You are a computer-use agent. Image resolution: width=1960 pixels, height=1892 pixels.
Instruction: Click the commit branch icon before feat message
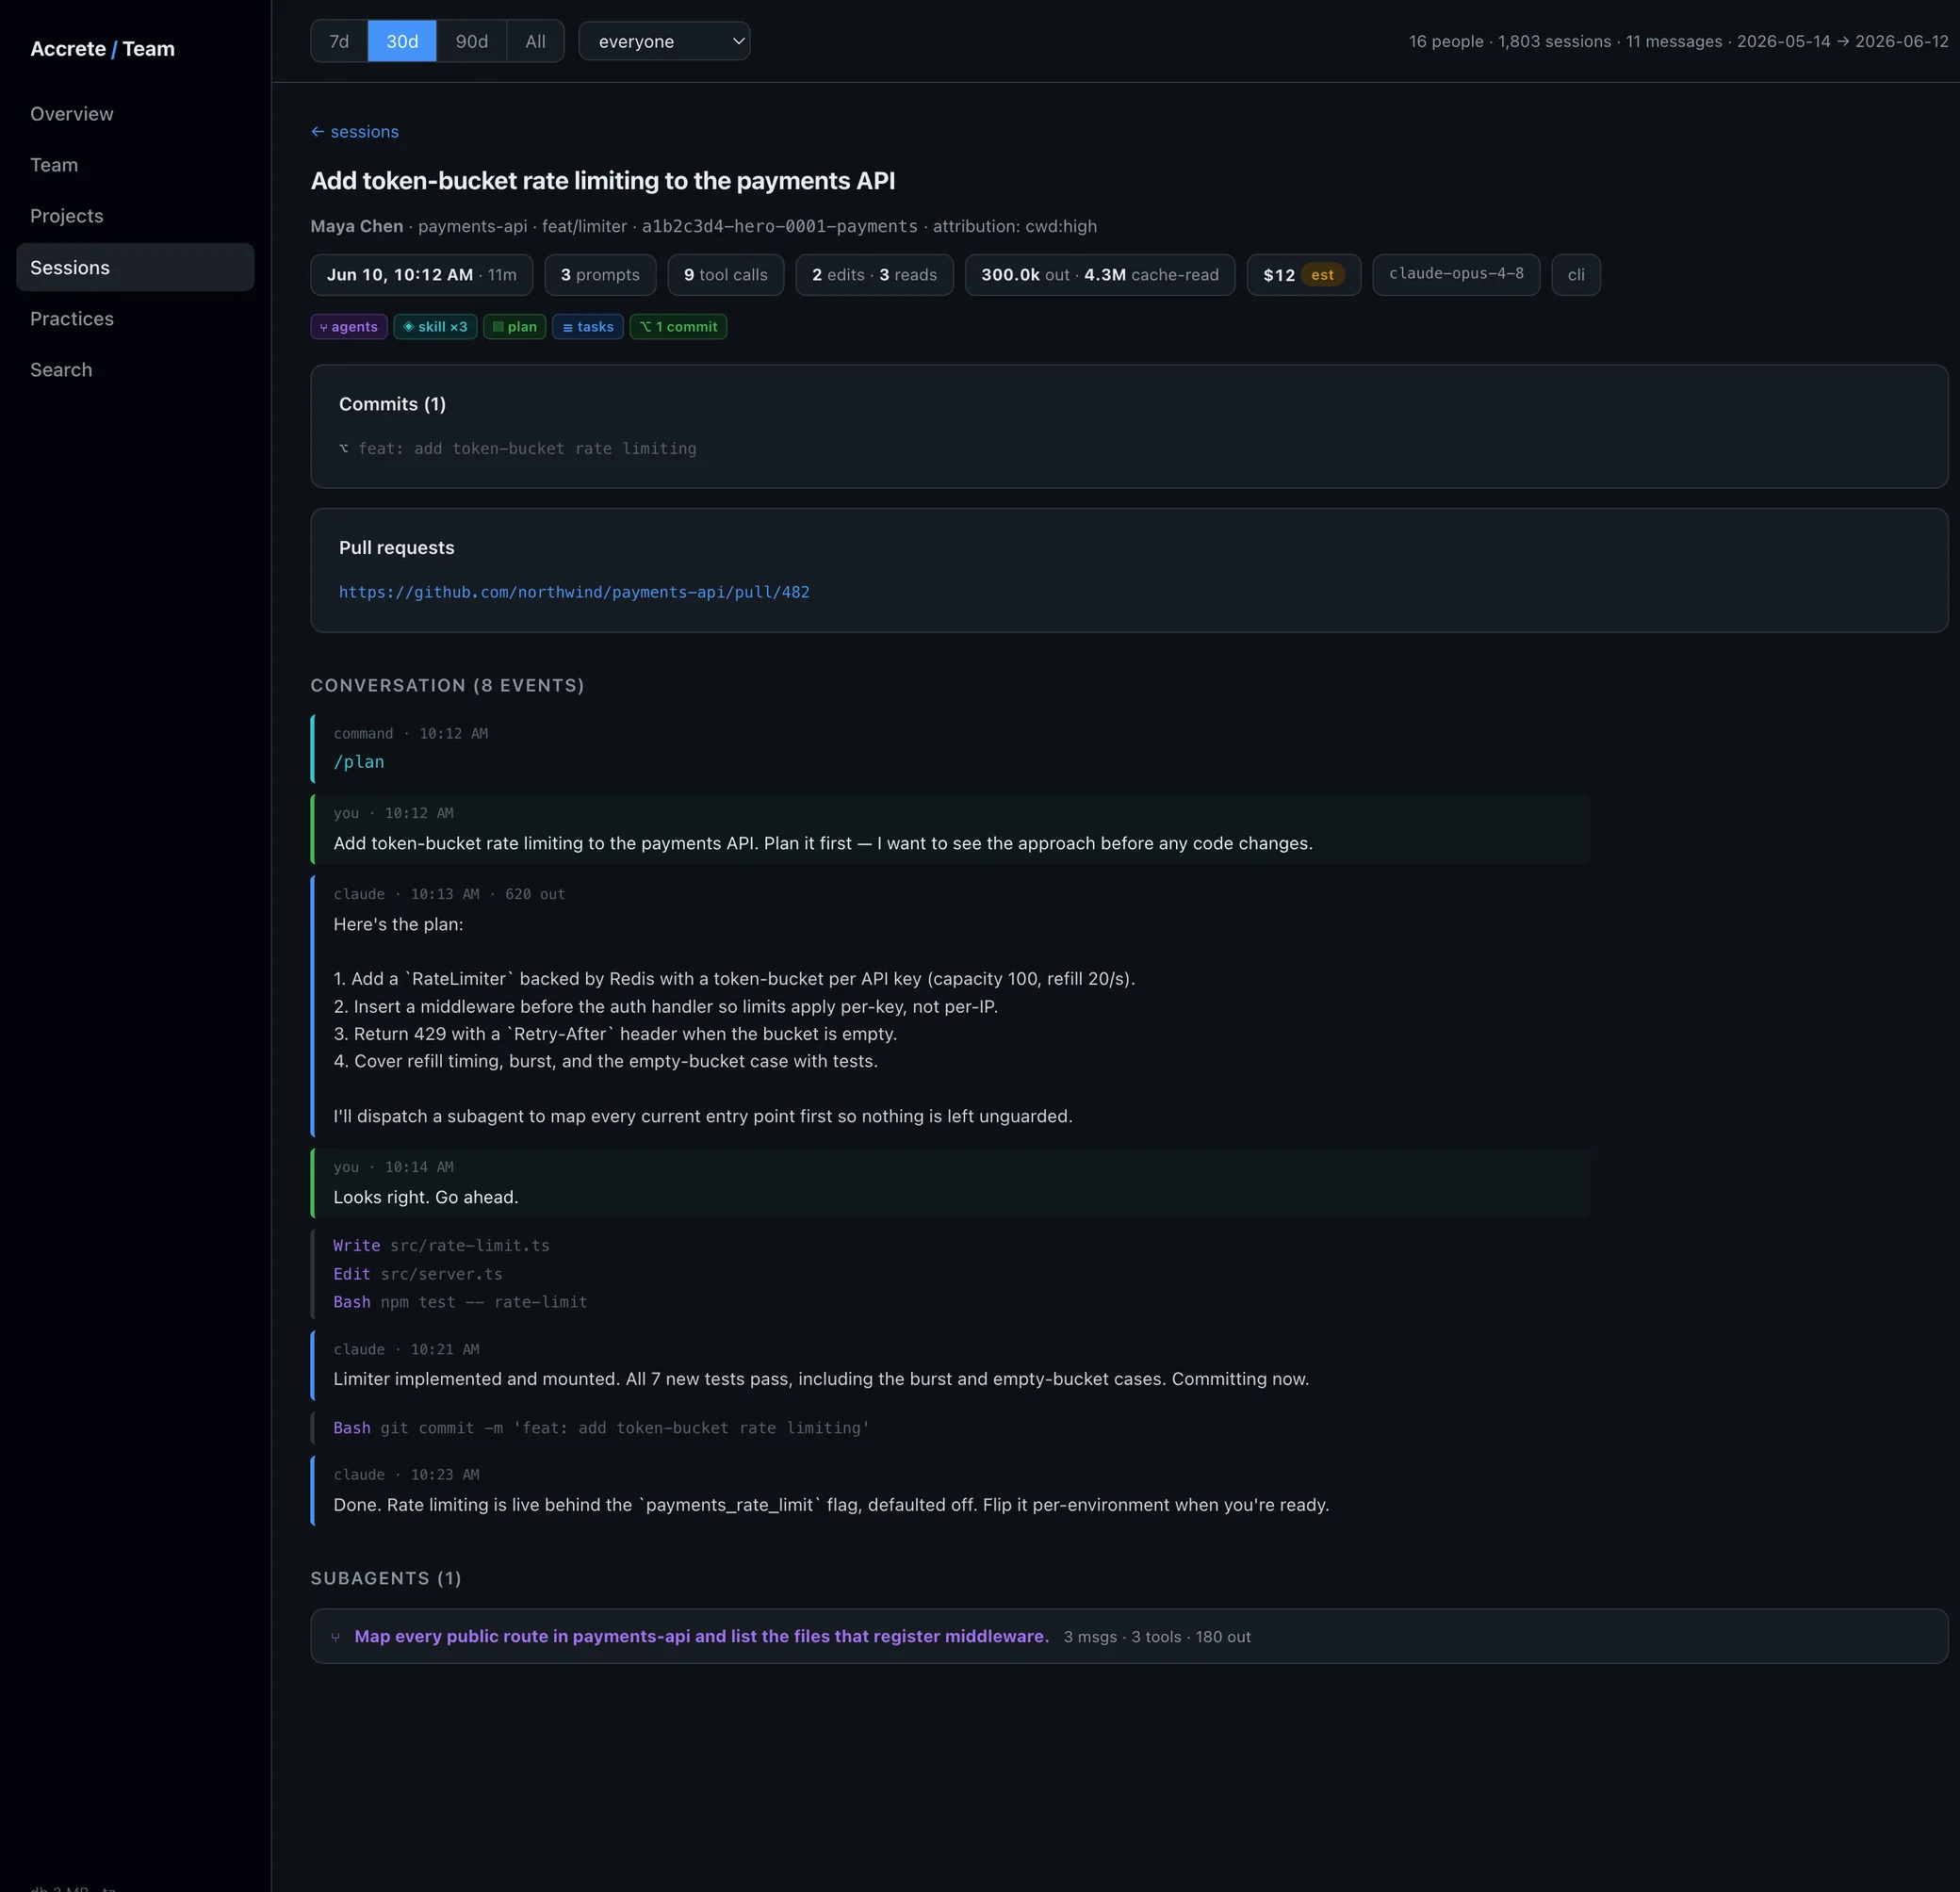click(344, 449)
